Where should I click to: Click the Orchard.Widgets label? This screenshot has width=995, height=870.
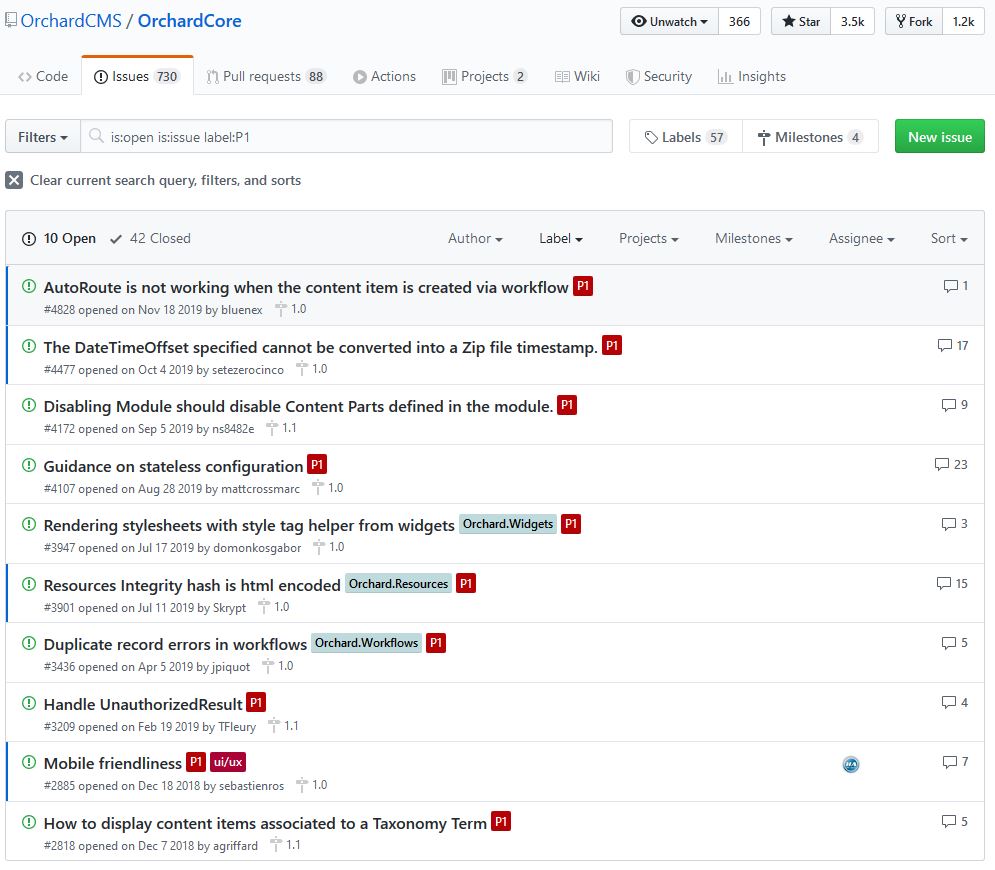coord(508,524)
